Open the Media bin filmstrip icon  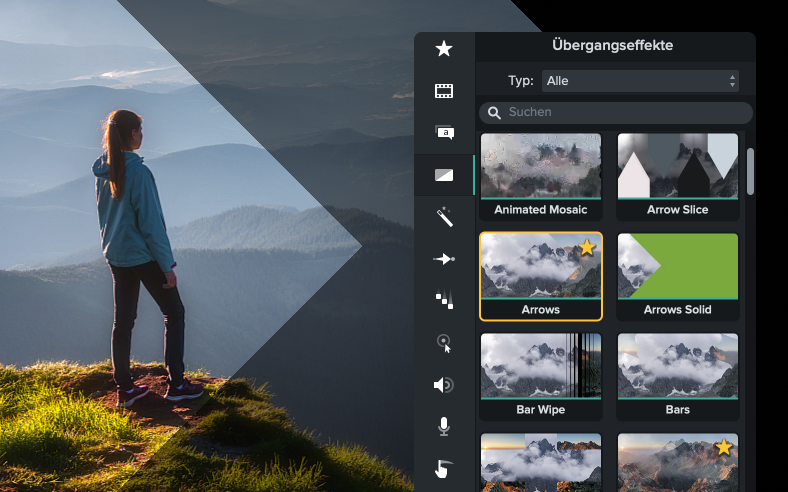coord(444,91)
